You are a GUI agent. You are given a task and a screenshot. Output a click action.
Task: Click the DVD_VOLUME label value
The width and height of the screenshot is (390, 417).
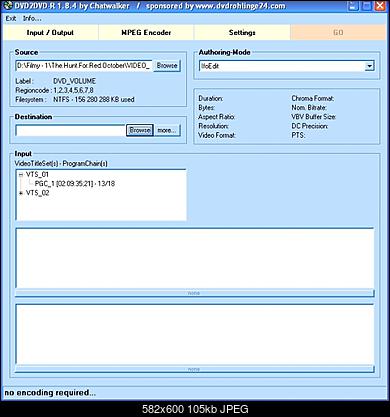pyautogui.click(x=74, y=81)
